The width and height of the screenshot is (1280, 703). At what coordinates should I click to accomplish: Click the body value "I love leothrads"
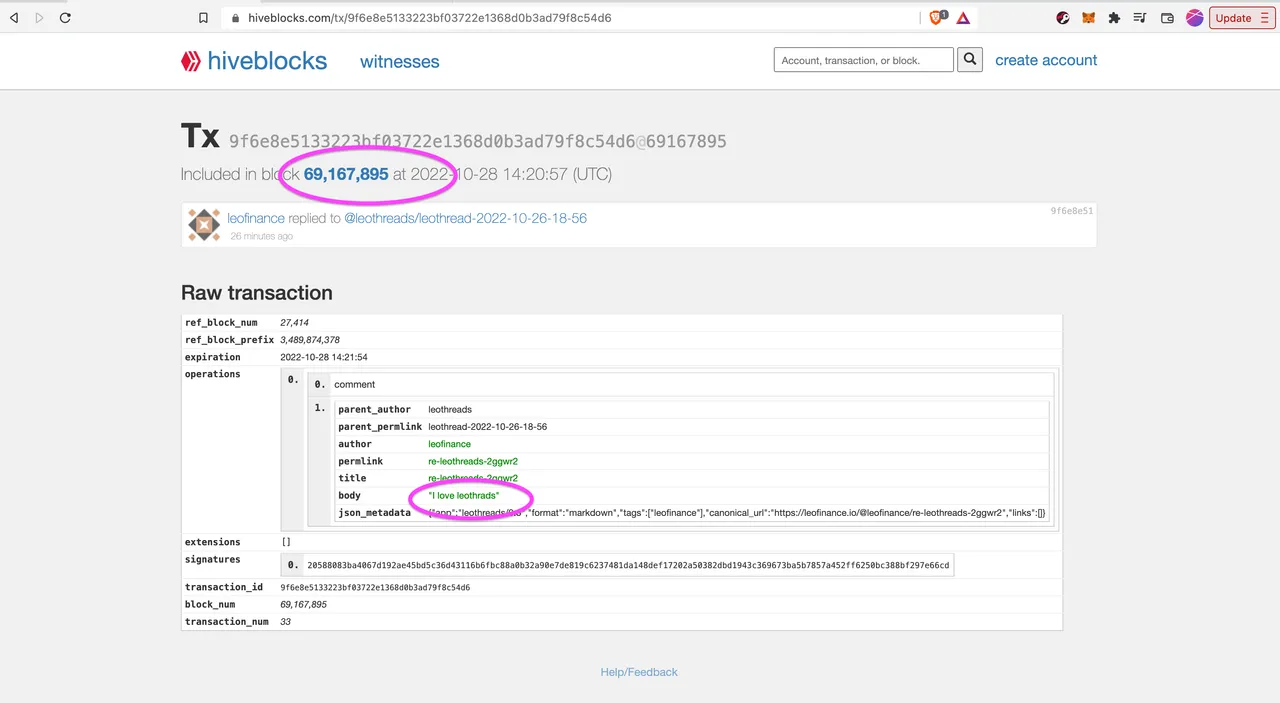coord(463,496)
